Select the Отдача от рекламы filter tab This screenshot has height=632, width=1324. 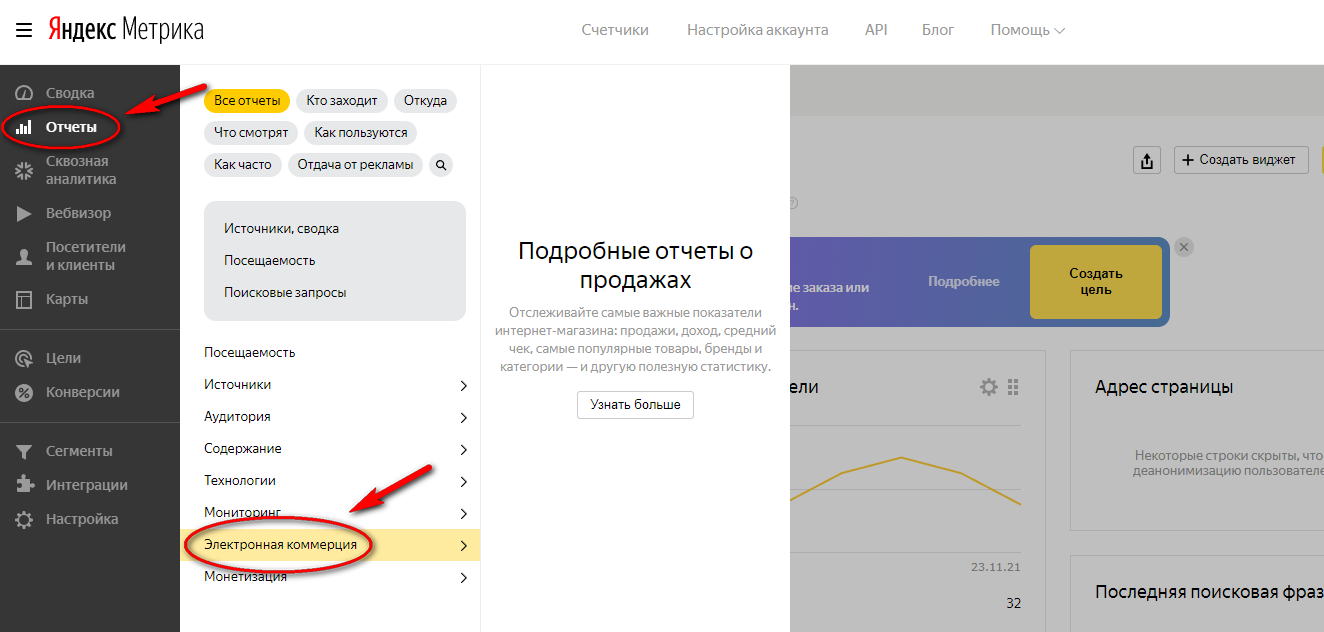[x=355, y=165]
